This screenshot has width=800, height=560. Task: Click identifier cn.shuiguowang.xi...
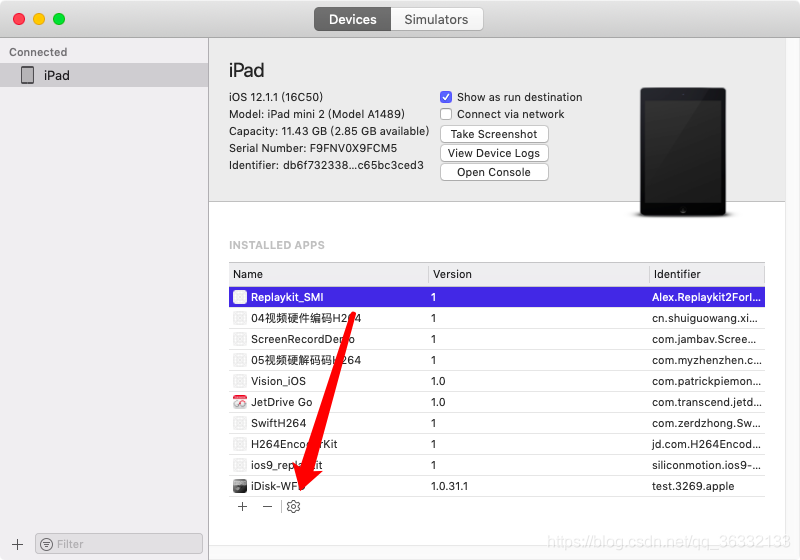[x=705, y=318]
